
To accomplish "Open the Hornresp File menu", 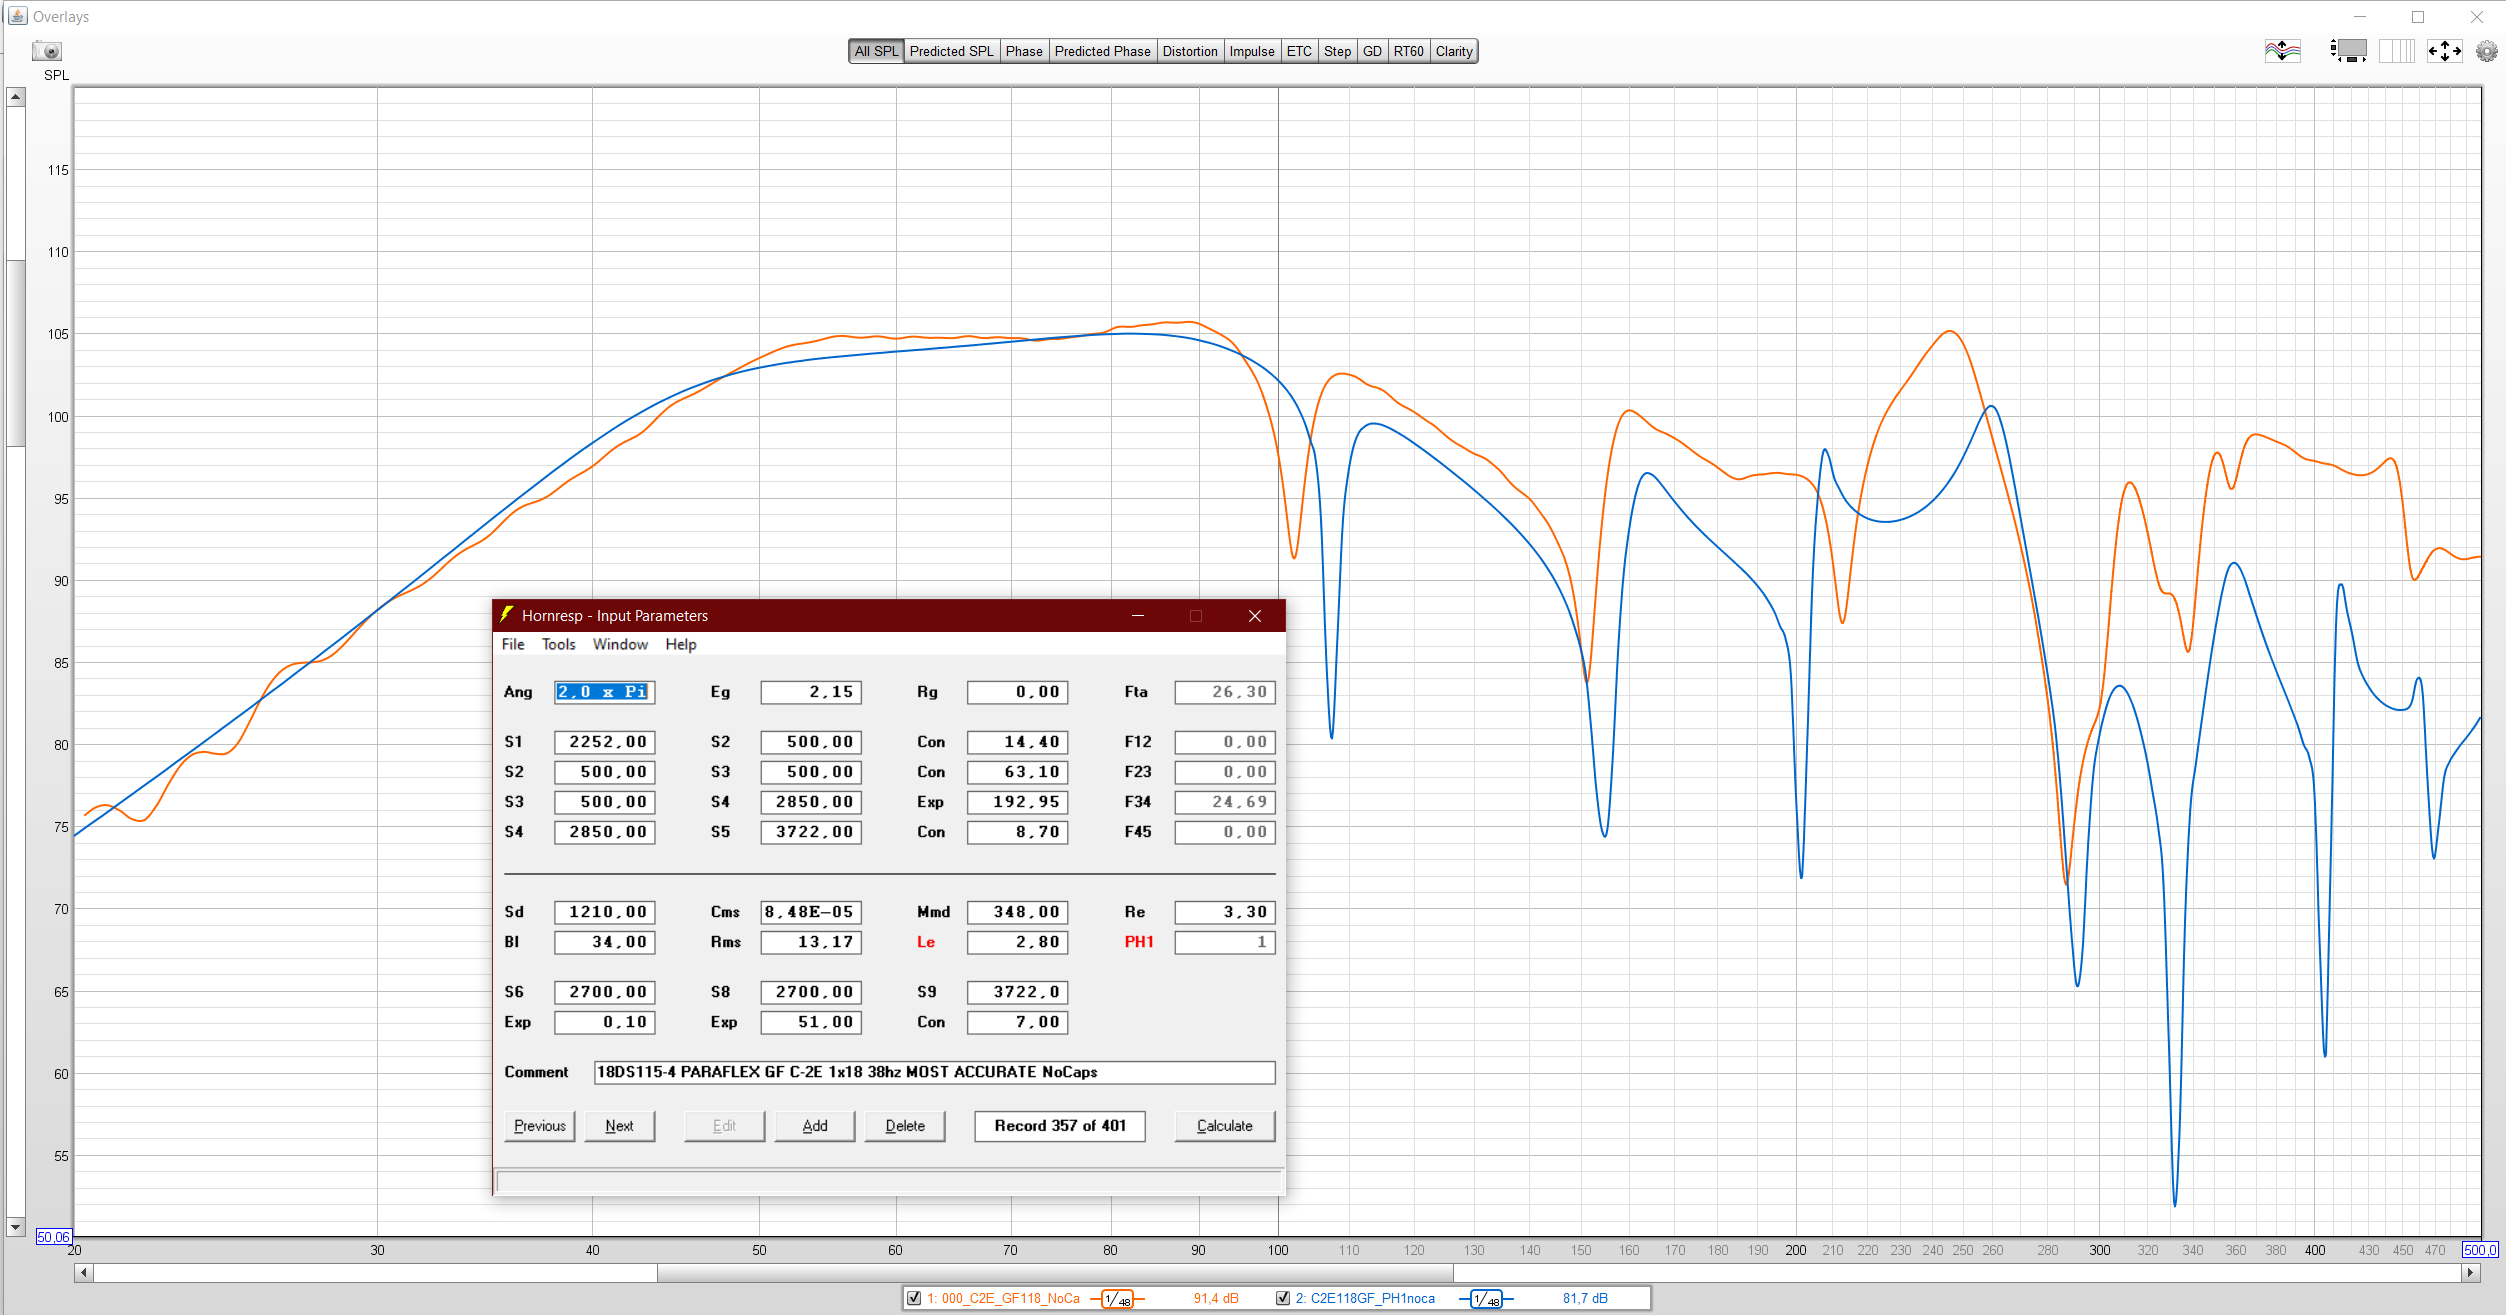I will click(x=513, y=644).
